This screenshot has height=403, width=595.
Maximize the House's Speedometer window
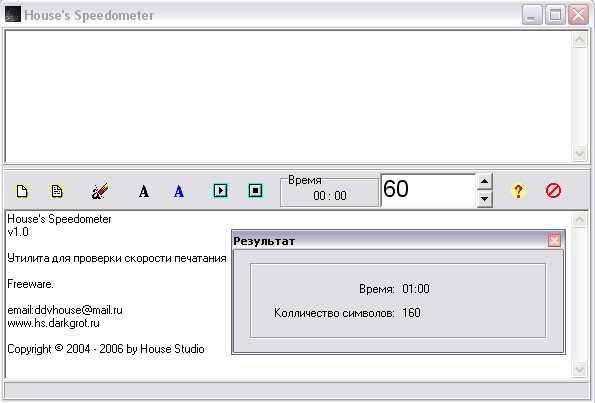(555, 15)
